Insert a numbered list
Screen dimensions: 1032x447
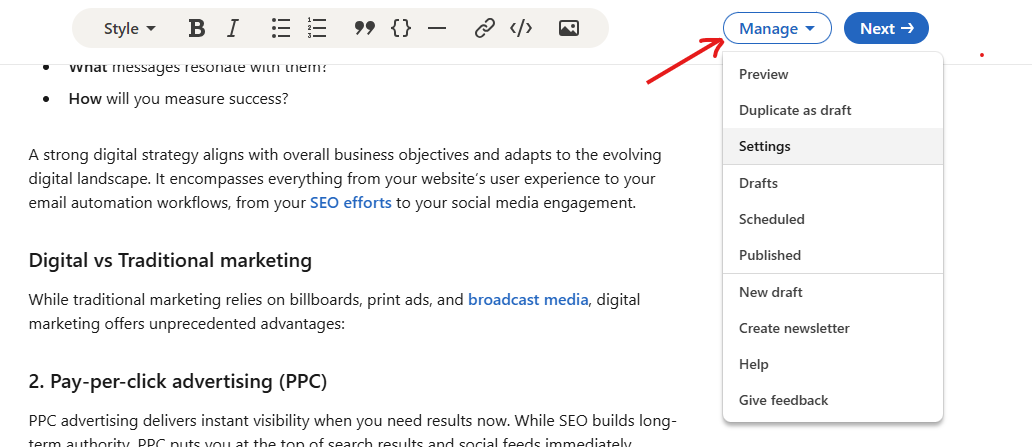click(x=317, y=28)
